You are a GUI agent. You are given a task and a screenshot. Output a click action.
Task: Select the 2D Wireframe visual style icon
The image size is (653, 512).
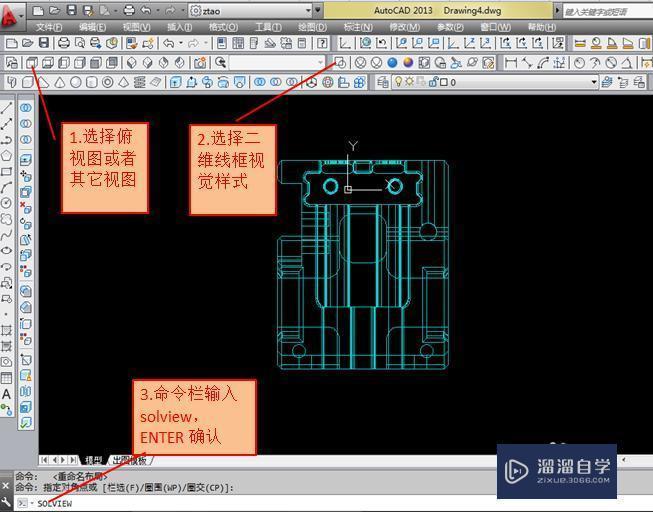click(x=340, y=63)
